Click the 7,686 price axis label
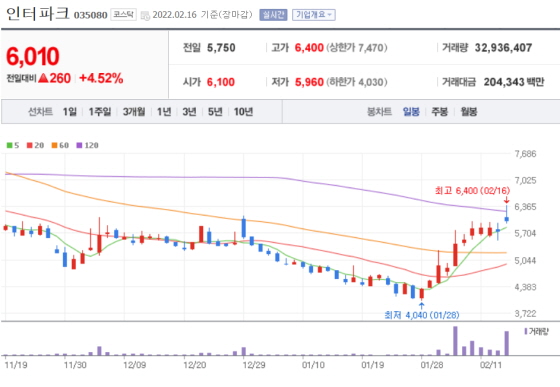 pyautogui.click(x=525, y=154)
